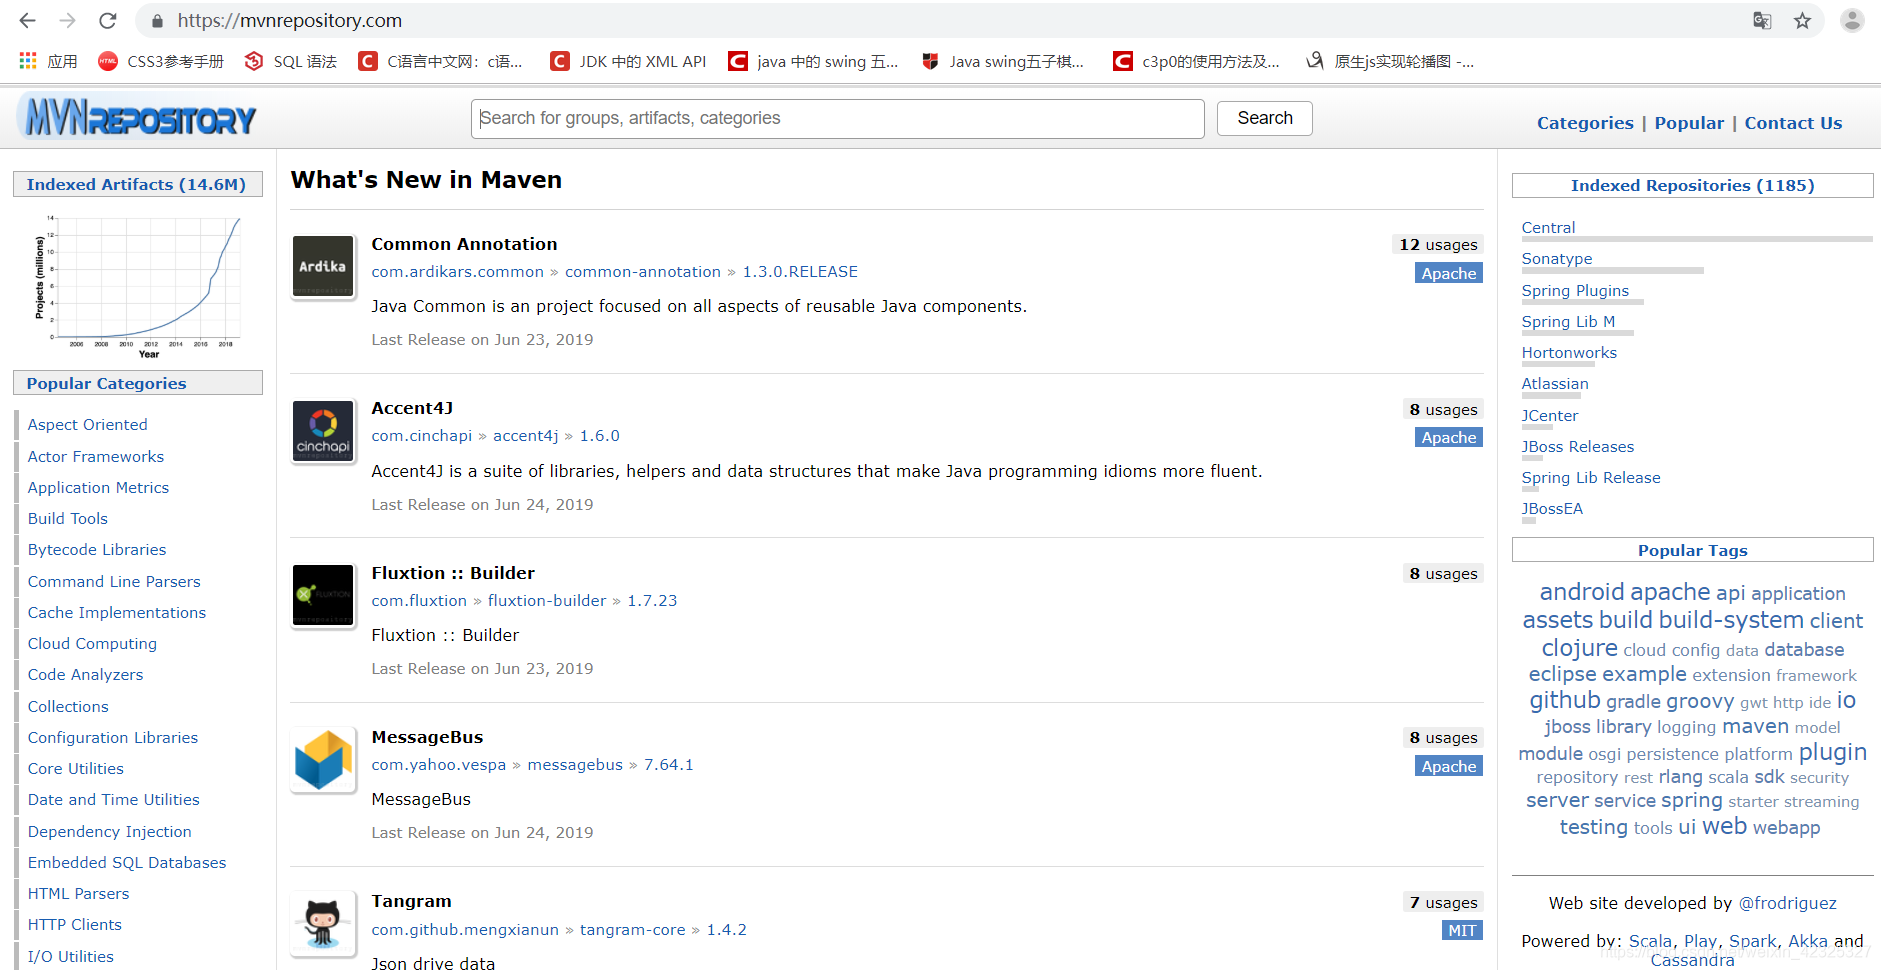Open the Spring Plugins repository link
This screenshot has height=970, width=1881.
click(x=1575, y=291)
